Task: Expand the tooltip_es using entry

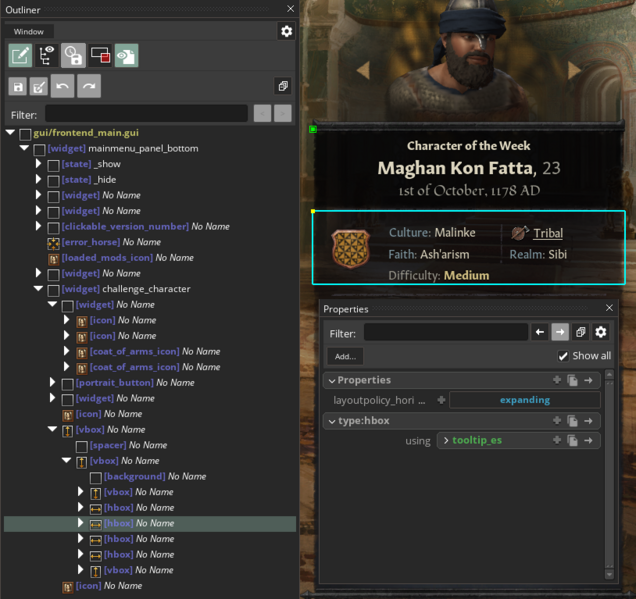Action: [x=445, y=440]
